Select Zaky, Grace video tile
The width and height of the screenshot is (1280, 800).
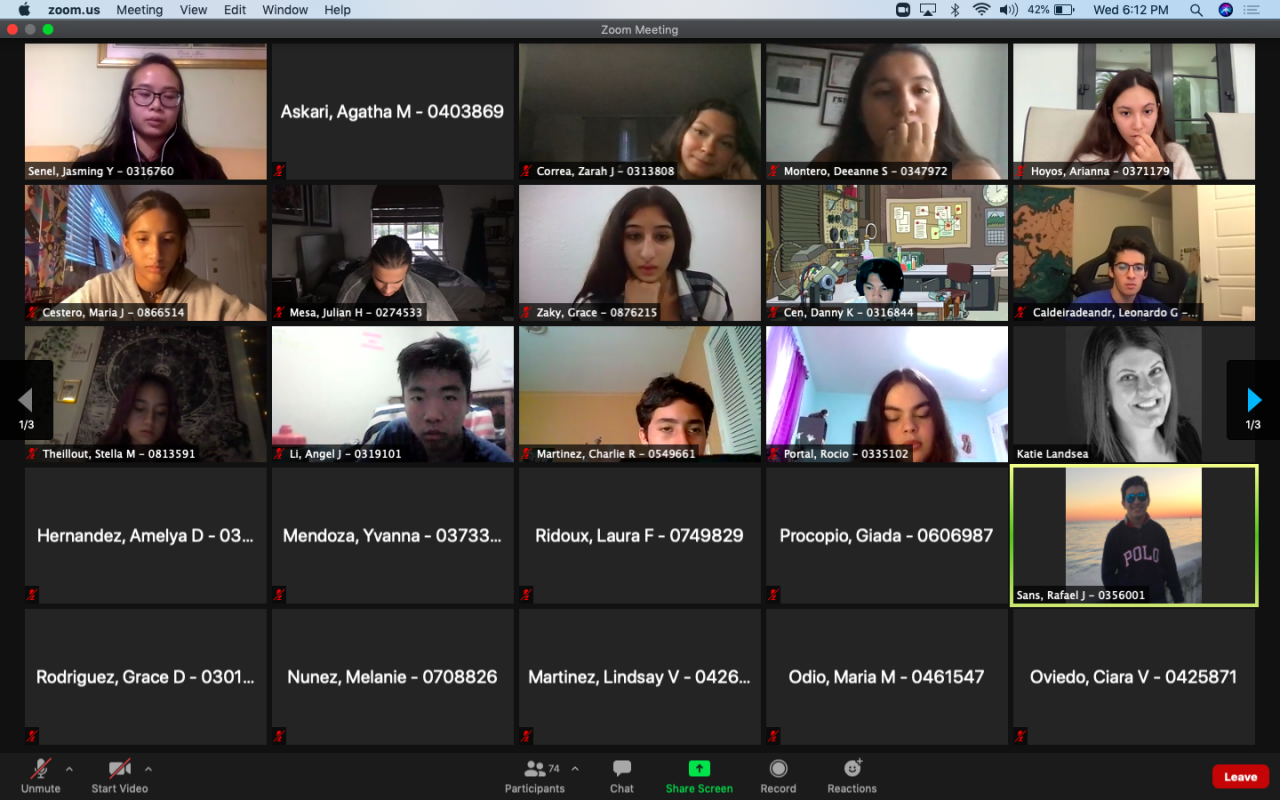pos(640,253)
